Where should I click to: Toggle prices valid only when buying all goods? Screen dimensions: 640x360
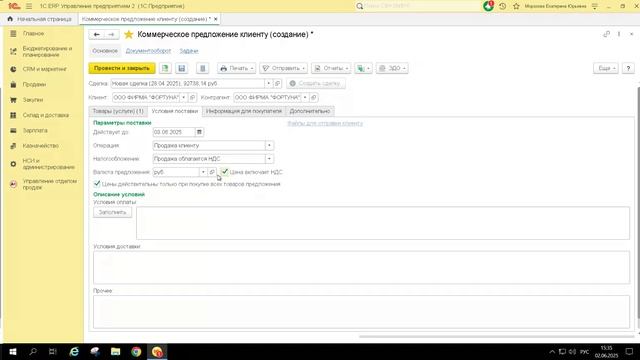(97, 184)
